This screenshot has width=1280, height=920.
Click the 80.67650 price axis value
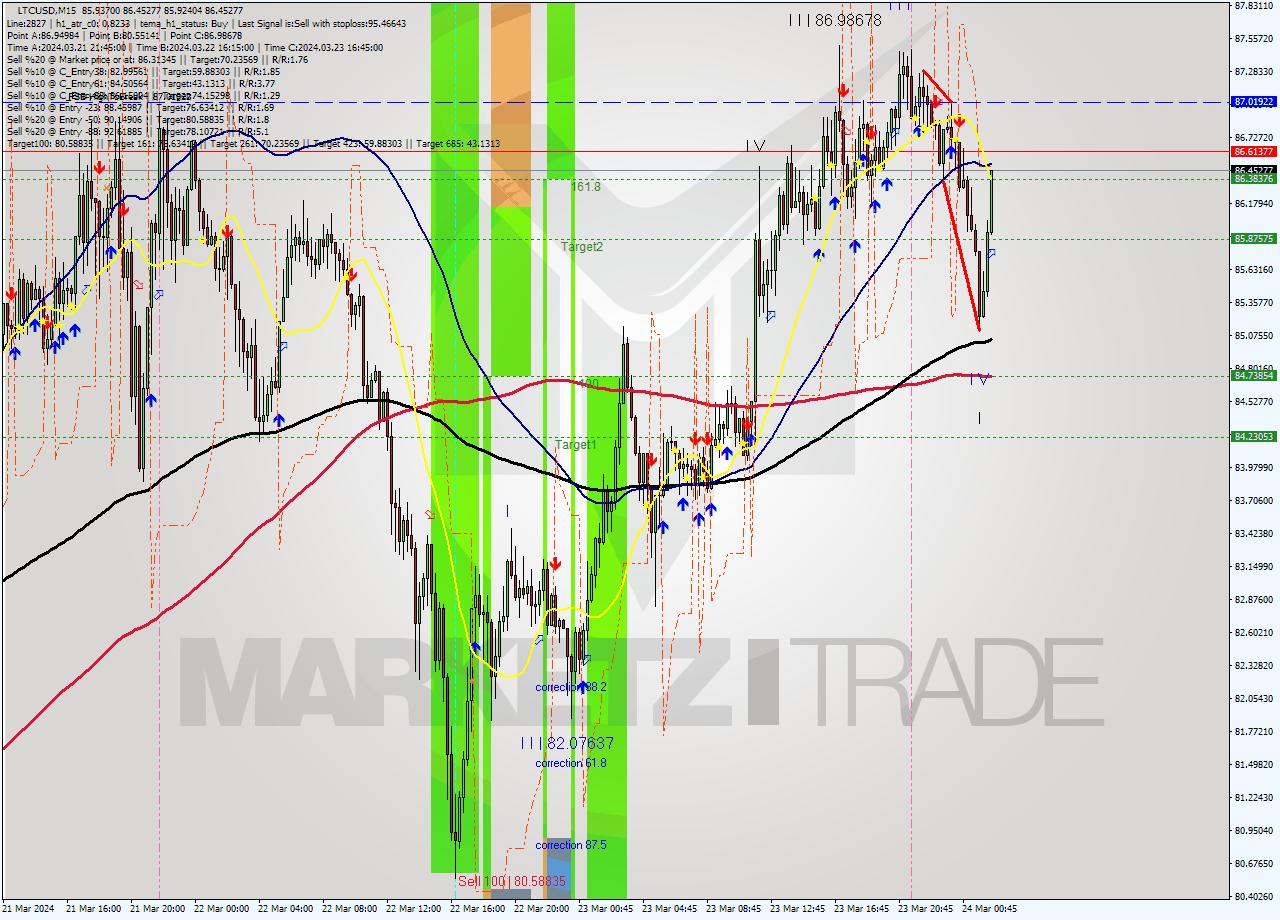click(1254, 864)
